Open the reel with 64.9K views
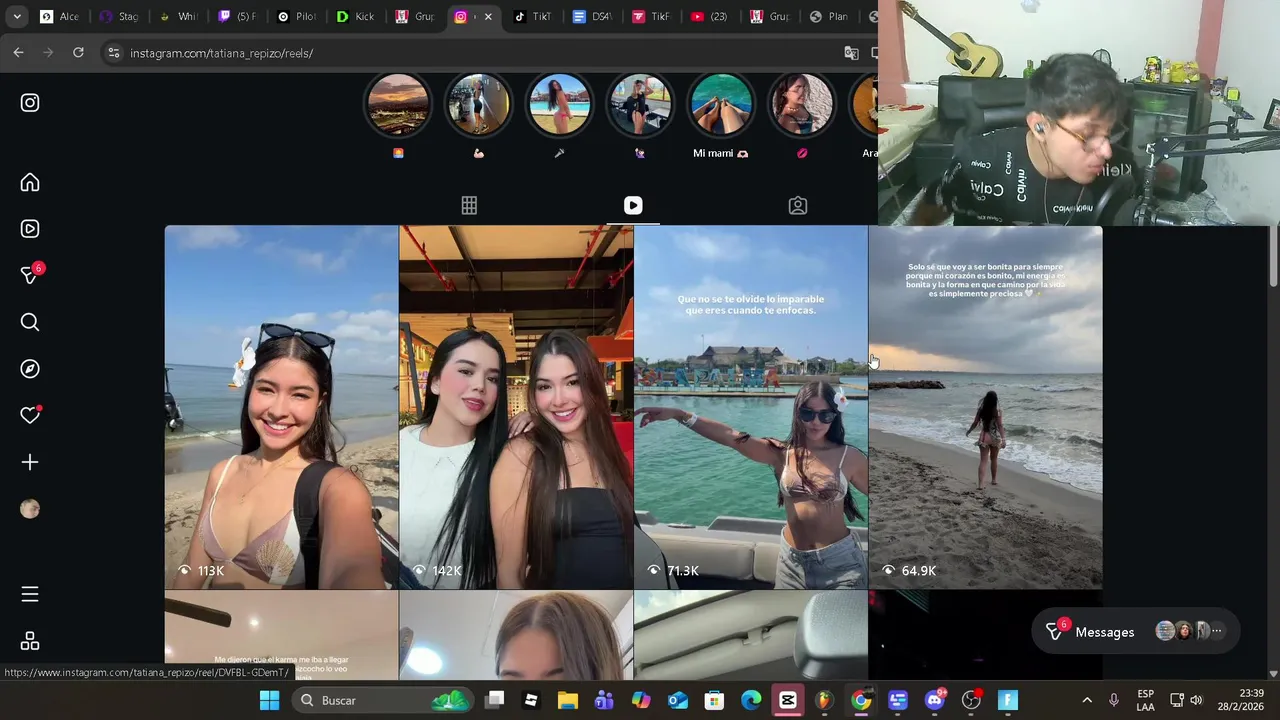The height and width of the screenshot is (720, 1280). (985, 407)
